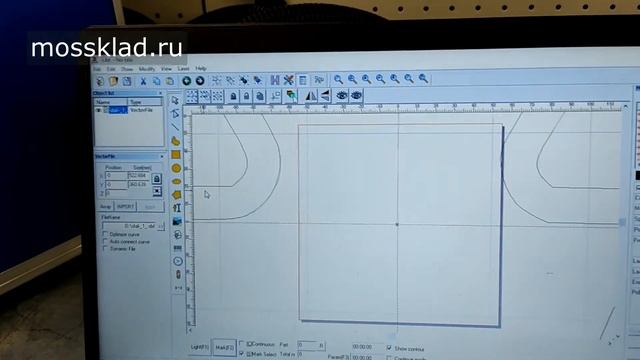
Task: Select the node edit tool
Action: [x=175, y=114]
